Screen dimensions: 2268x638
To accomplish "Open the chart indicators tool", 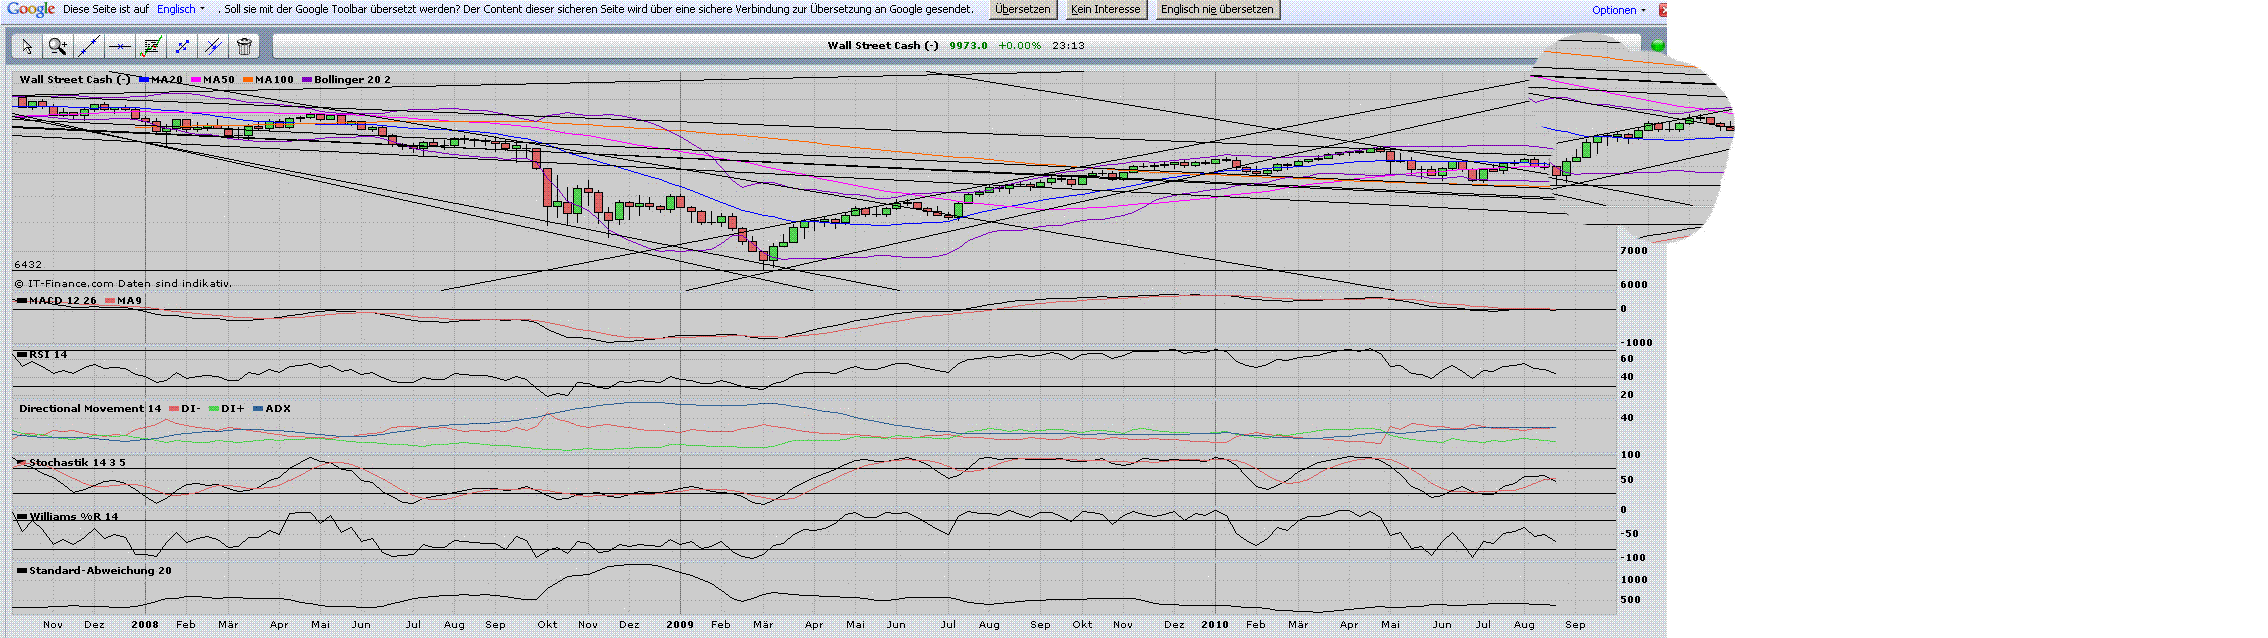I will pyautogui.click(x=151, y=46).
